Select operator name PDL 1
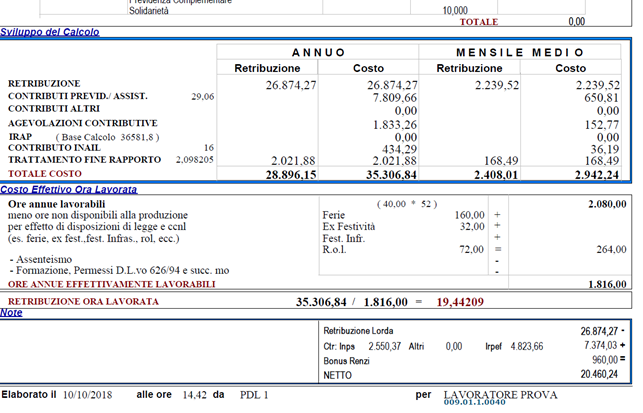Image resolution: width=643 pixels, height=413 pixels. pos(254,395)
